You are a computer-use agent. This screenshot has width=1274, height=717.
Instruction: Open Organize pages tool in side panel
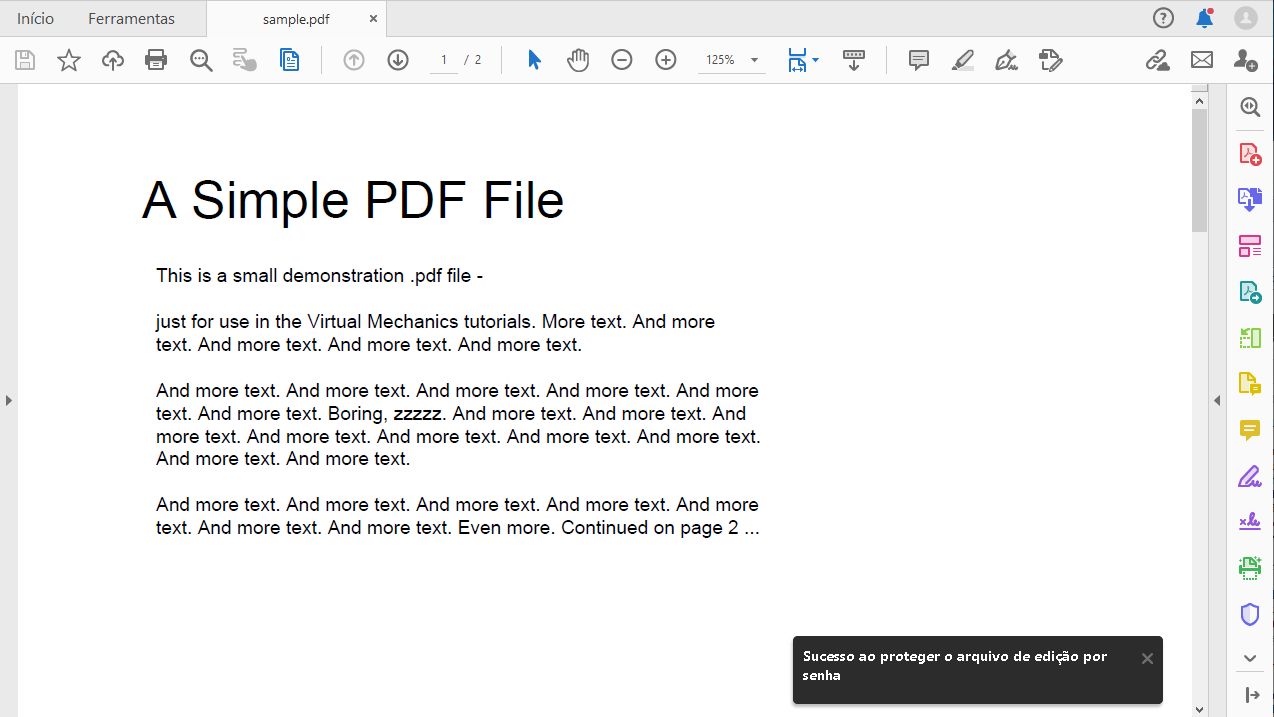click(1250, 246)
